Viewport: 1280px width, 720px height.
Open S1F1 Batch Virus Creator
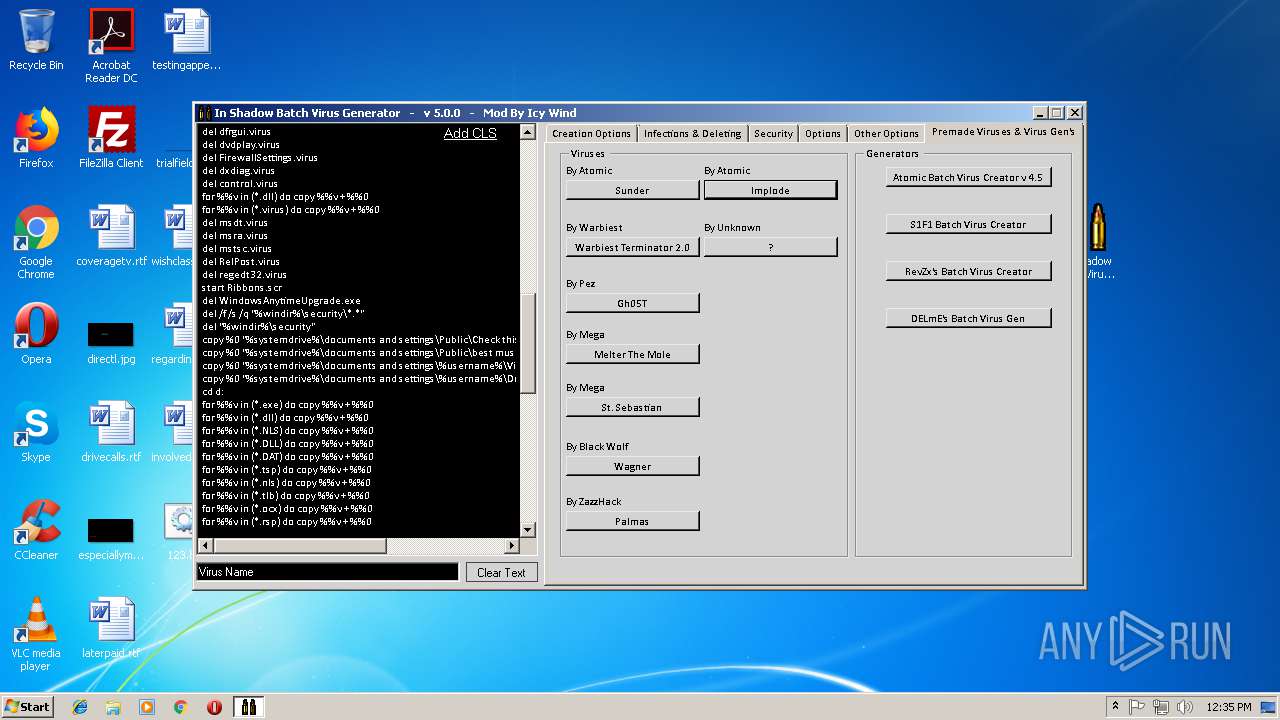coord(968,224)
